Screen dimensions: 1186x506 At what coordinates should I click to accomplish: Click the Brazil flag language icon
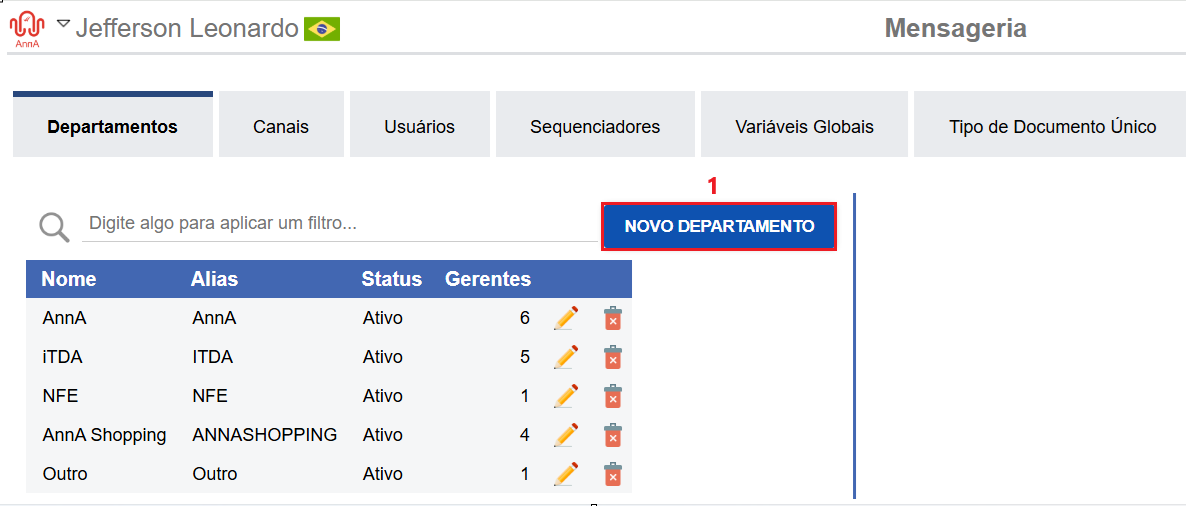click(321, 29)
